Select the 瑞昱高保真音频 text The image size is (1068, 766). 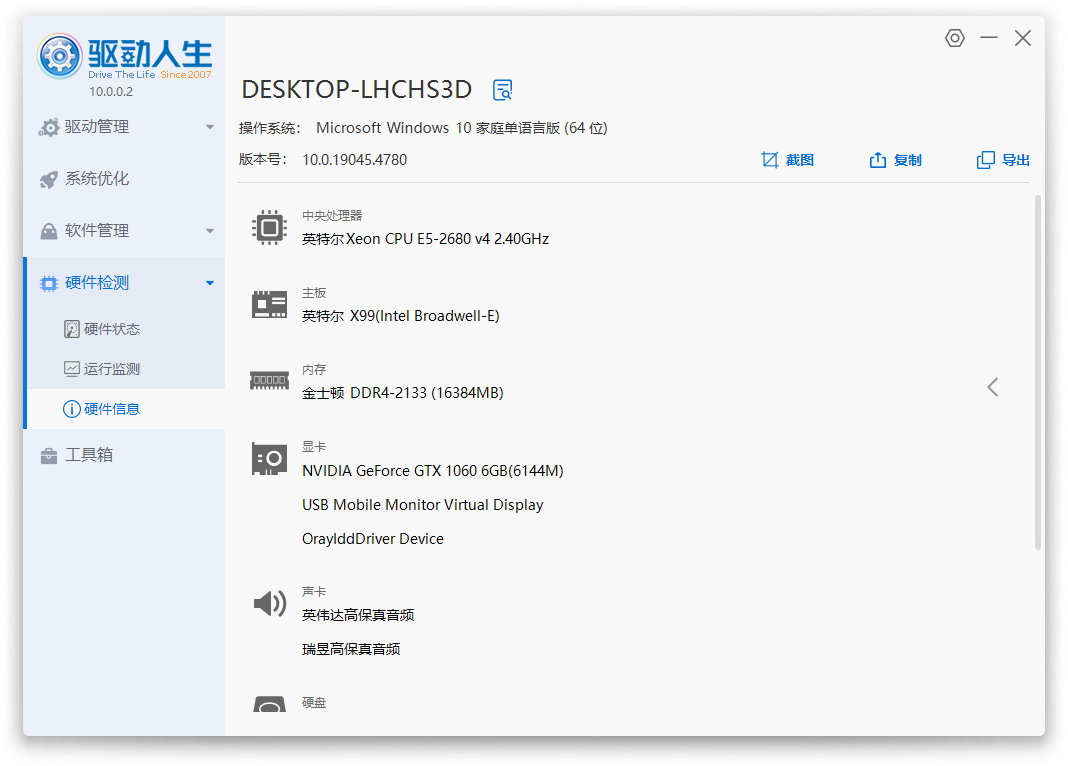coord(351,649)
